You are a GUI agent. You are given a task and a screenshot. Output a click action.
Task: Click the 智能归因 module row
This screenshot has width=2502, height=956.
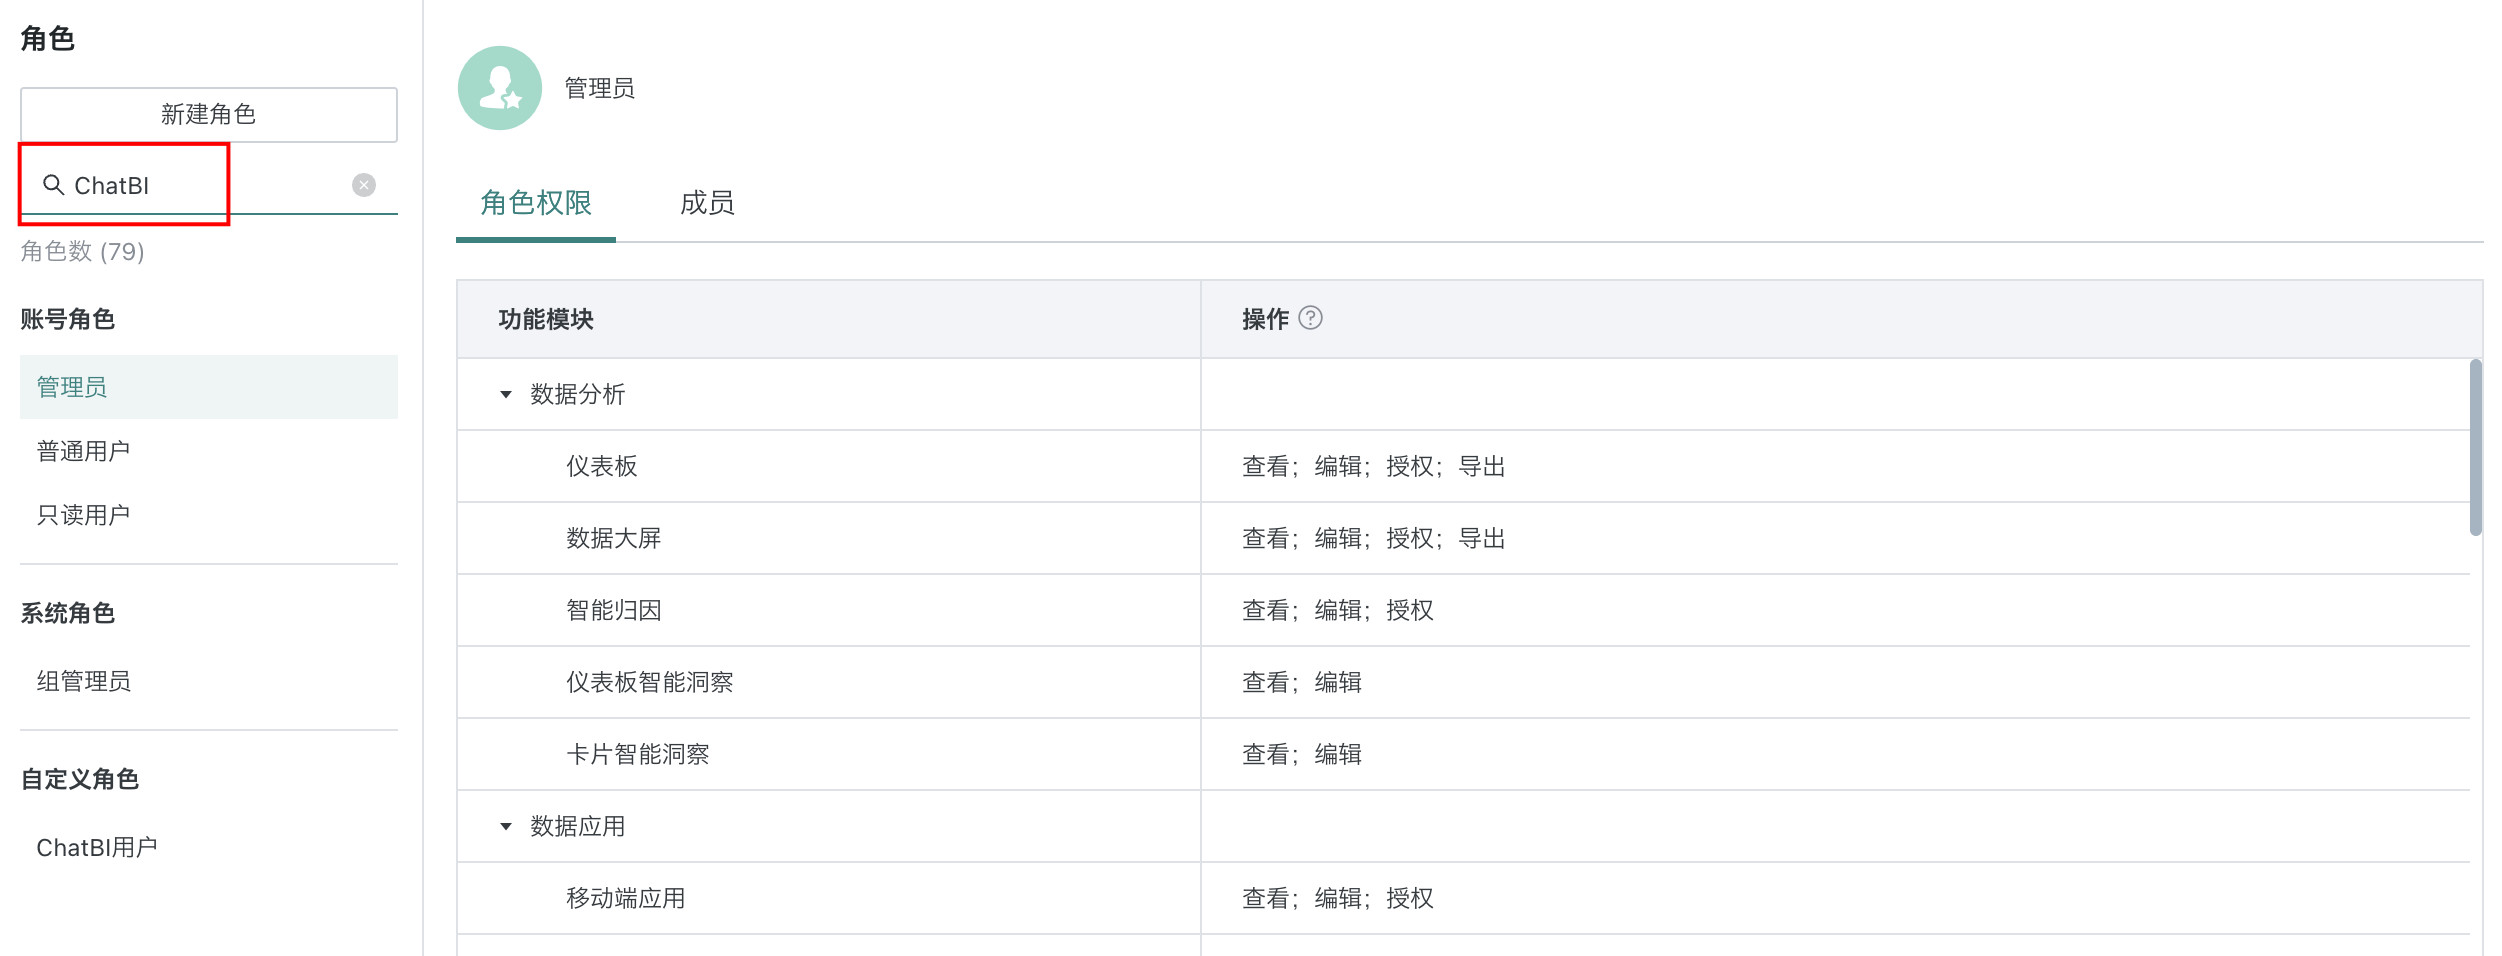(614, 610)
